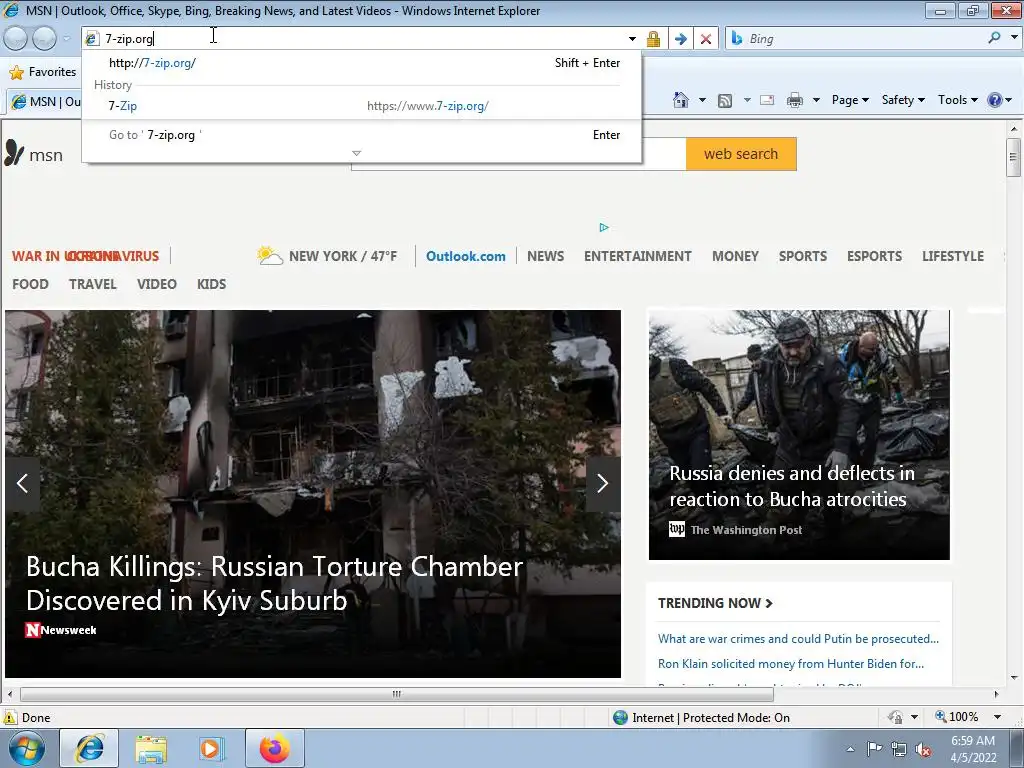Click the web search button
This screenshot has height=768, width=1024.
point(741,154)
